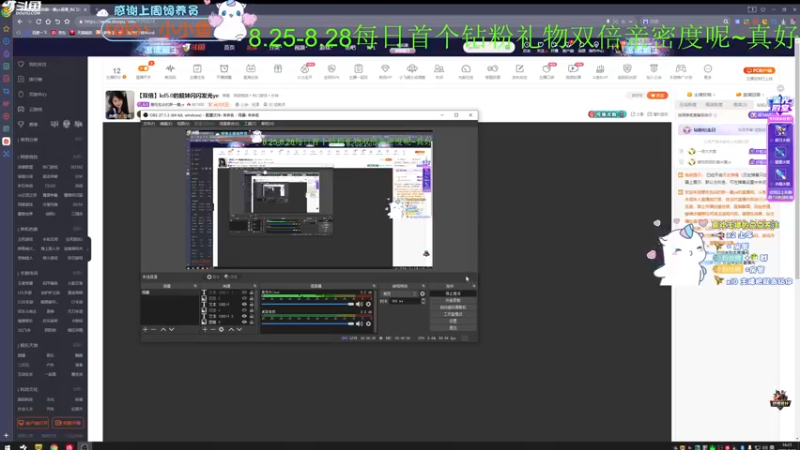The image size is (800, 450).
Task: Open settings gear of second mixer channel
Action: coord(368,323)
